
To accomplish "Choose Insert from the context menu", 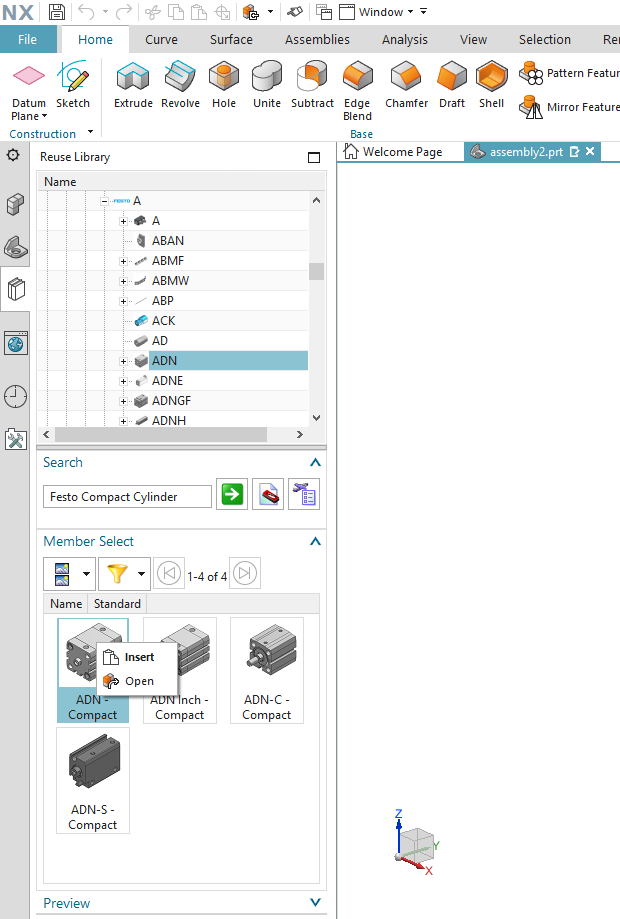I will (137, 658).
